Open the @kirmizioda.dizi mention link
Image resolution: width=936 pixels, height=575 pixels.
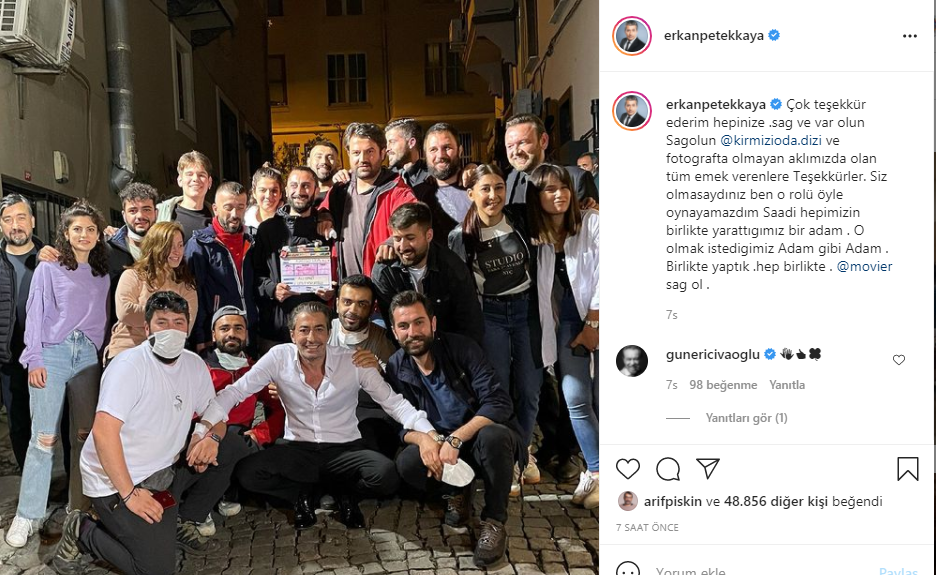coord(771,140)
